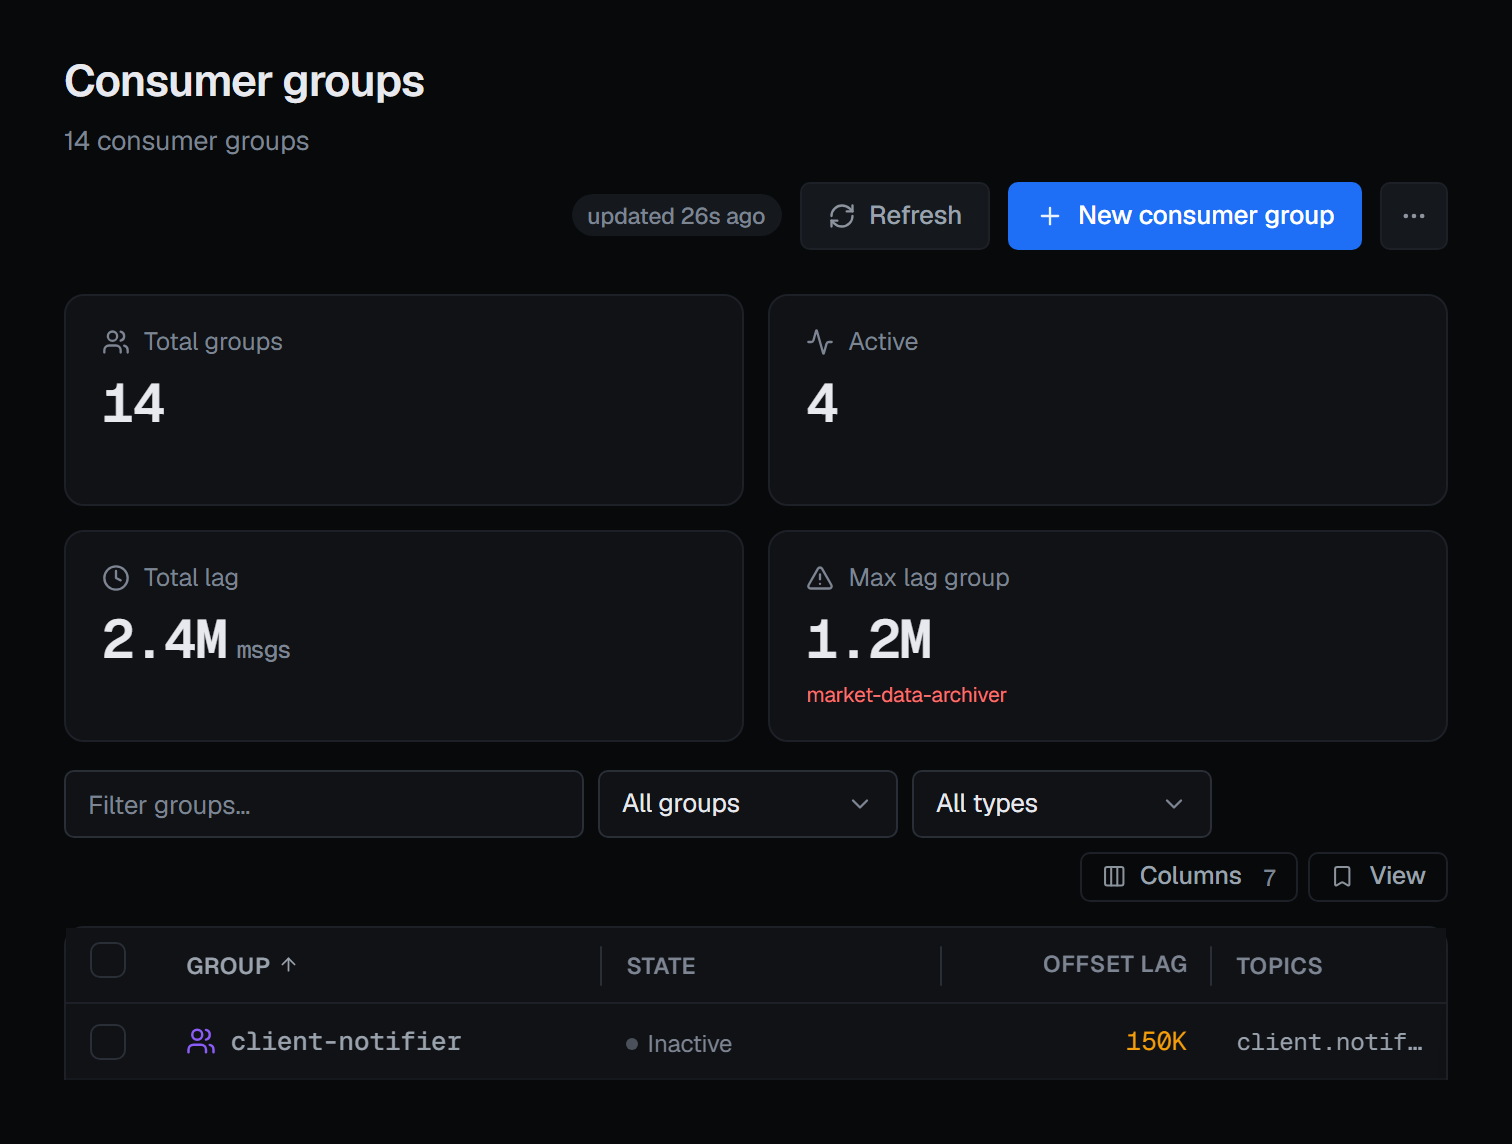Click the Total groups people icon
Screen dimensions: 1512x1144
coord(116,342)
